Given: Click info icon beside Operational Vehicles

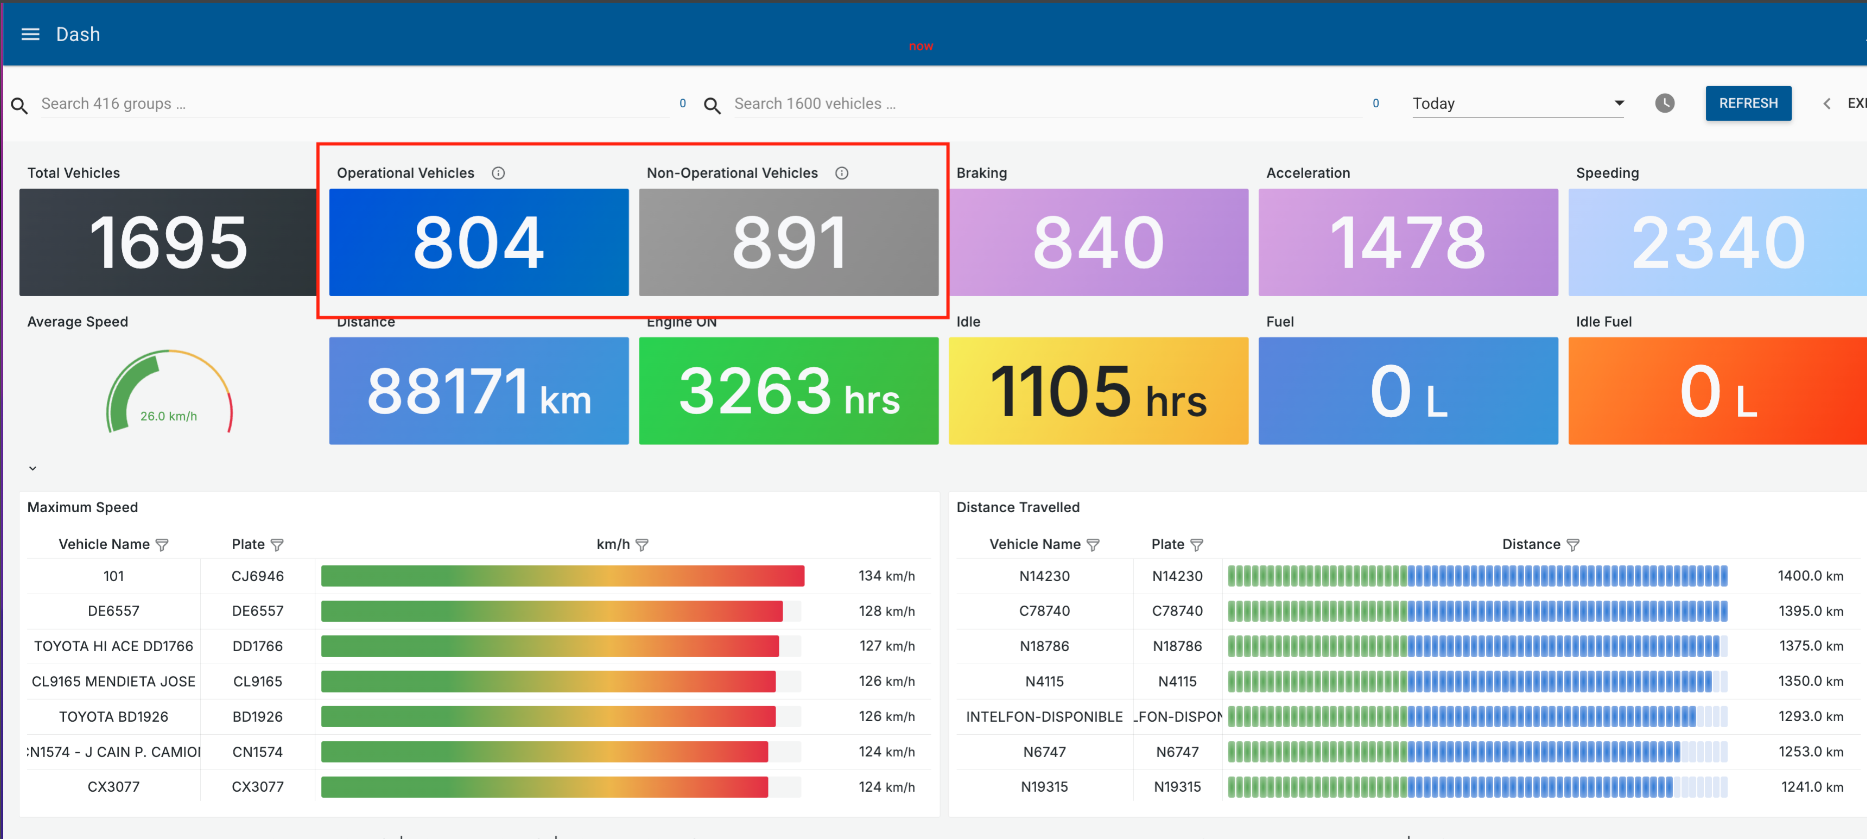Looking at the screenshot, I should click(498, 173).
